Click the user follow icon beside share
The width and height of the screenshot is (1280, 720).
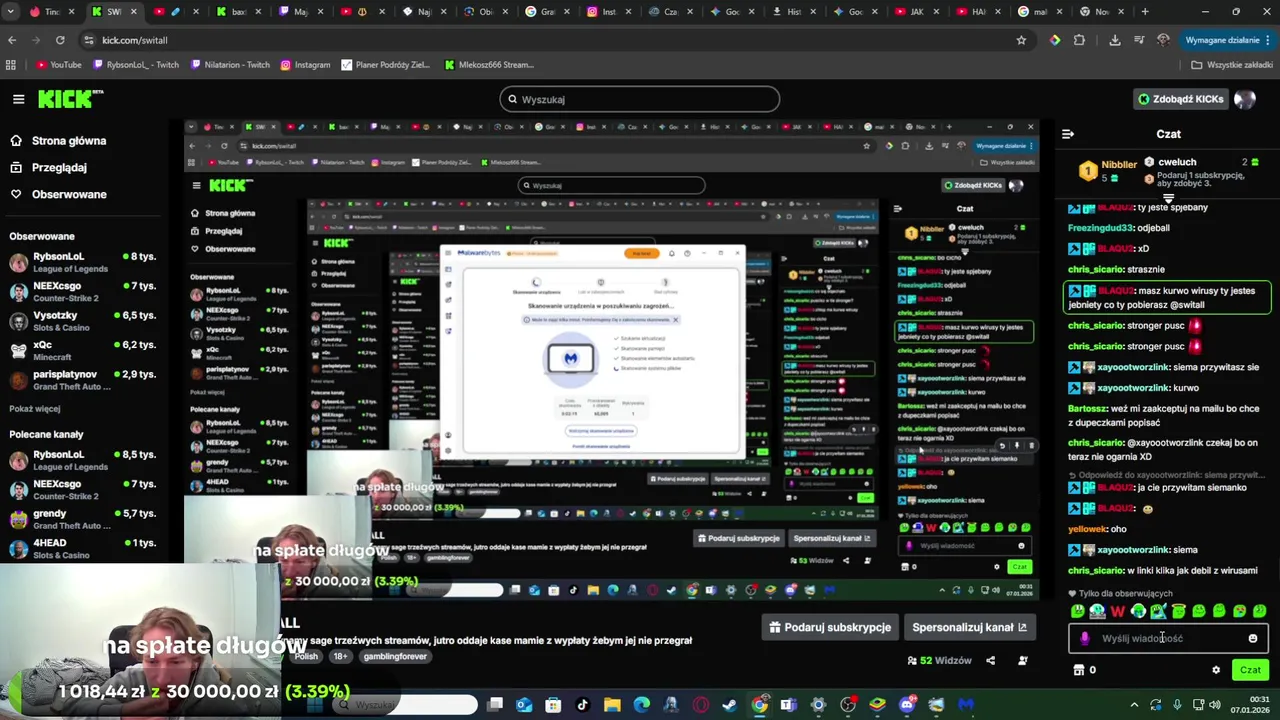tap(1022, 660)
